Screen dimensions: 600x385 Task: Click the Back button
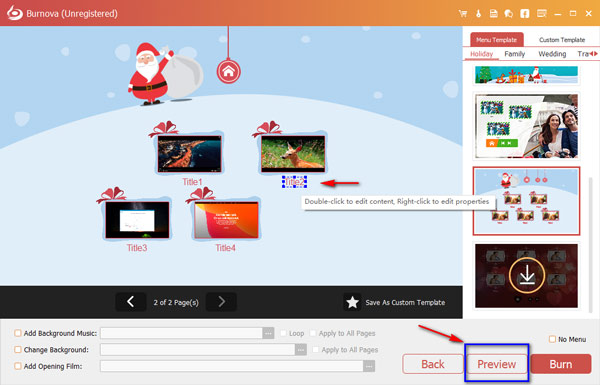[x=433, y=364]
